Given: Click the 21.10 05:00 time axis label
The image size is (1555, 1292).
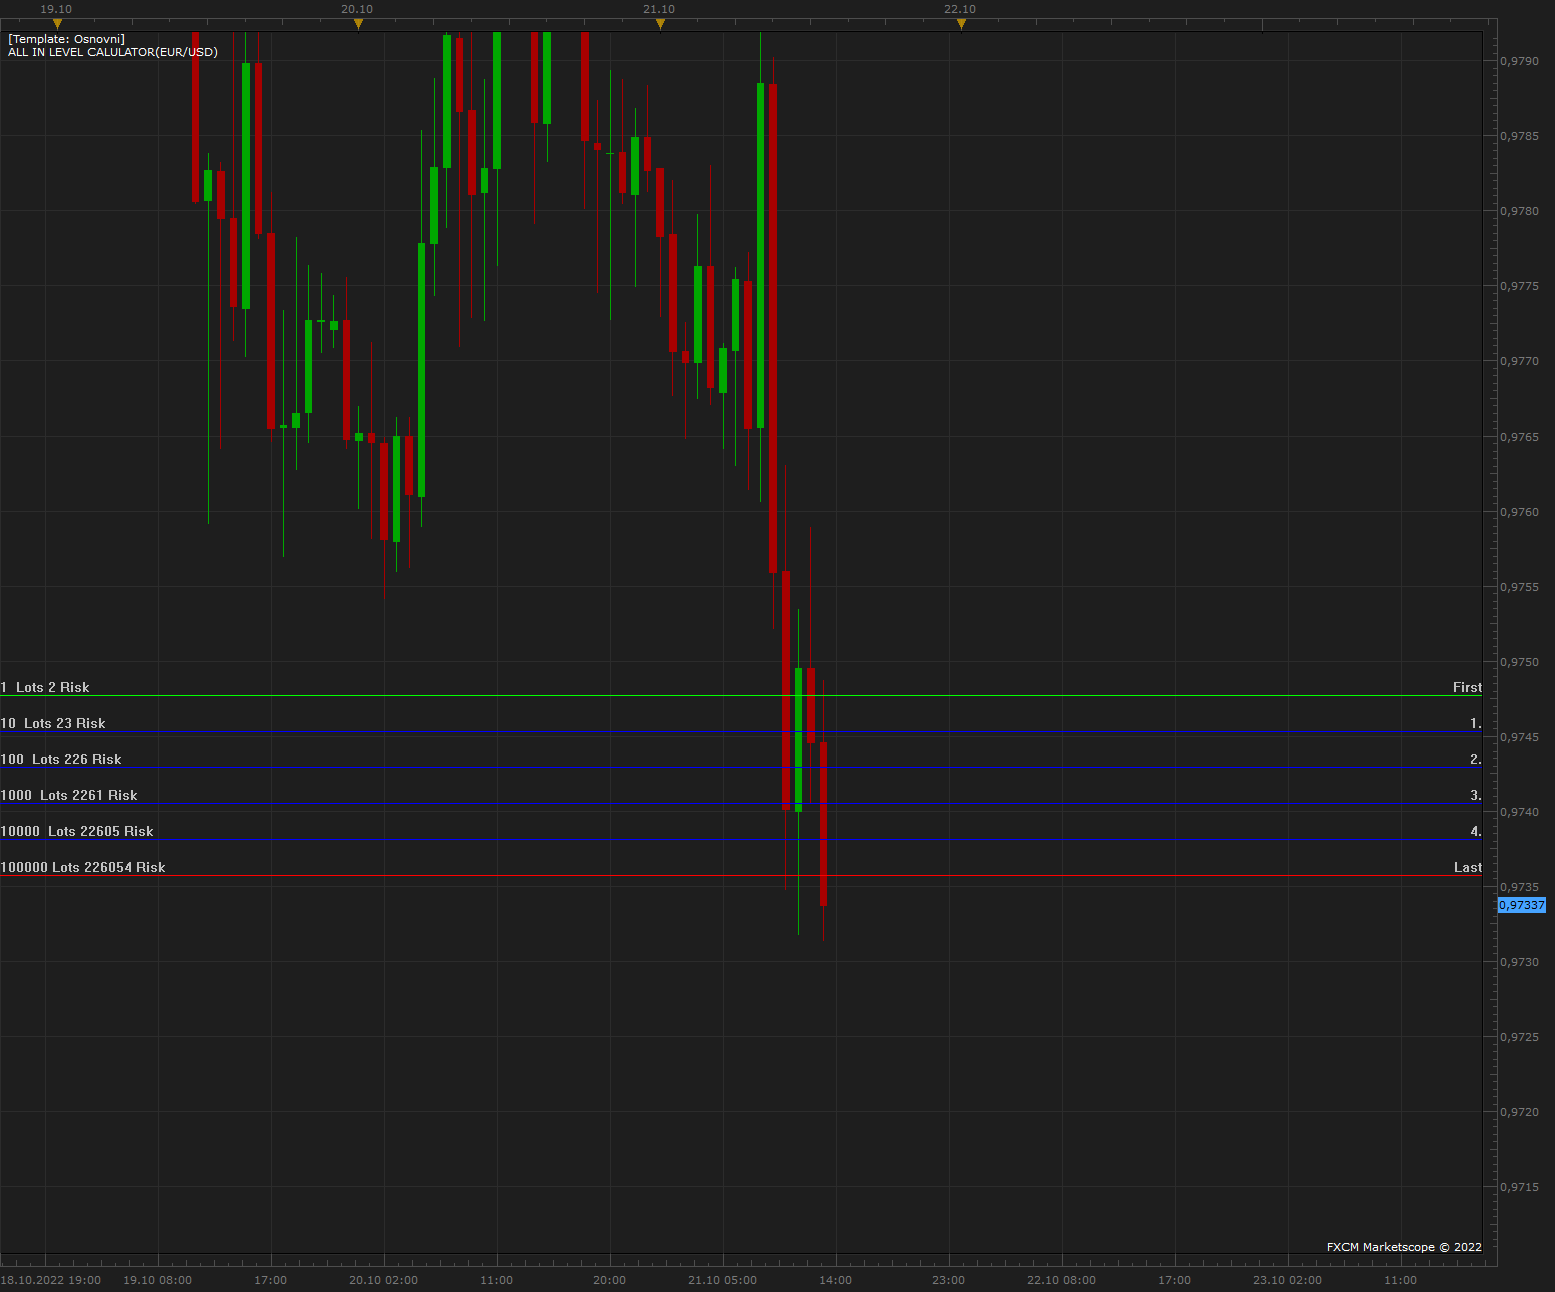Looking at the screenshot, I should [x=723, y=1280].
